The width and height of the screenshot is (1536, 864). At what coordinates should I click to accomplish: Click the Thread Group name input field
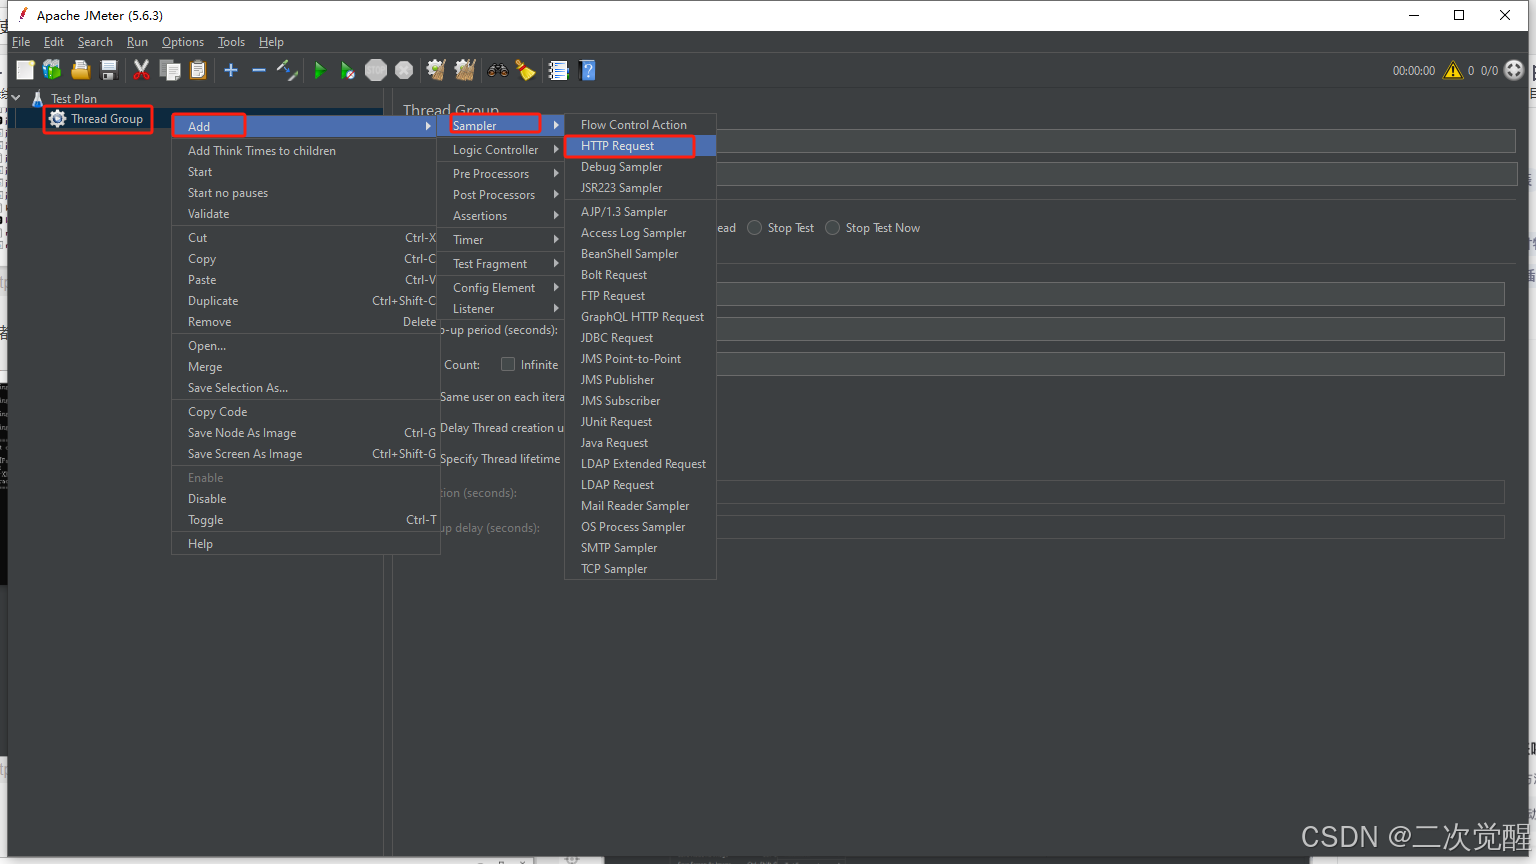point(1116,141)
